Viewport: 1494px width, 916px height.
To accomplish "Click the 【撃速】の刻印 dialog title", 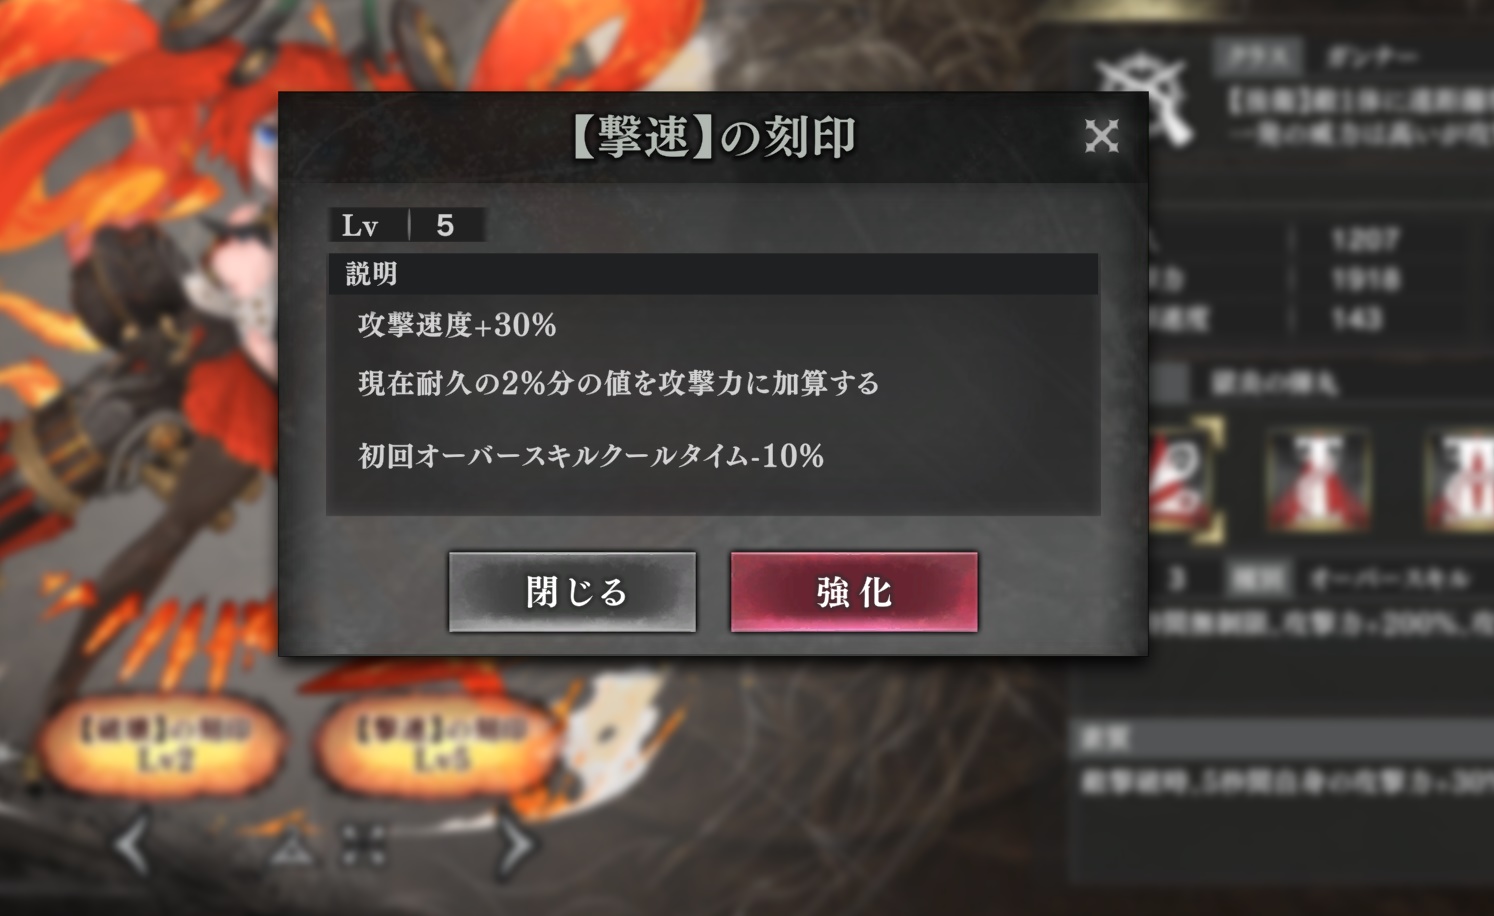I will click(712, 137).
